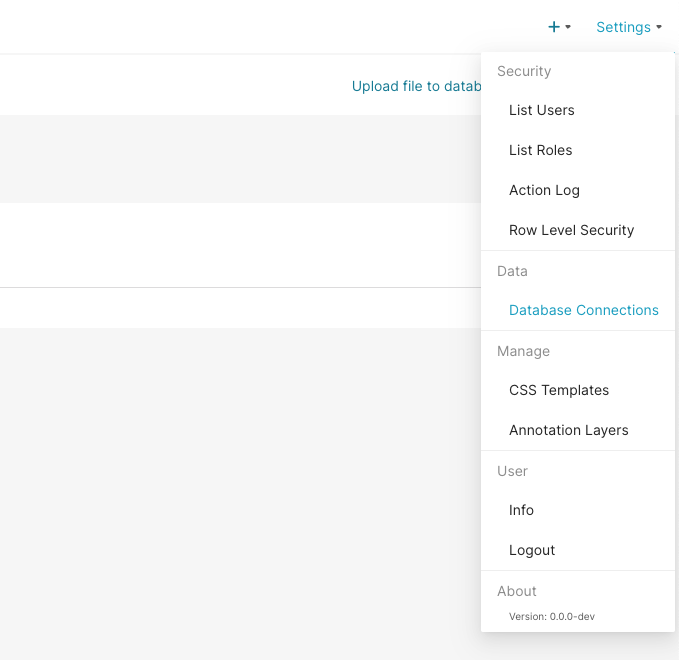This screenshot has width=679, height=660.
Task: Click the Settings caret arrow
Action: [x=659, y=27]
